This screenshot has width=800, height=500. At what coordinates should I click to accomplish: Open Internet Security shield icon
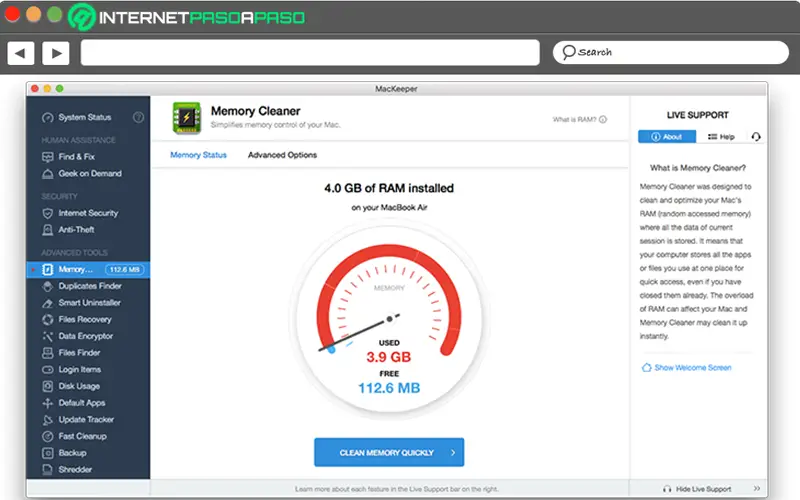click(x=47, y=213)
